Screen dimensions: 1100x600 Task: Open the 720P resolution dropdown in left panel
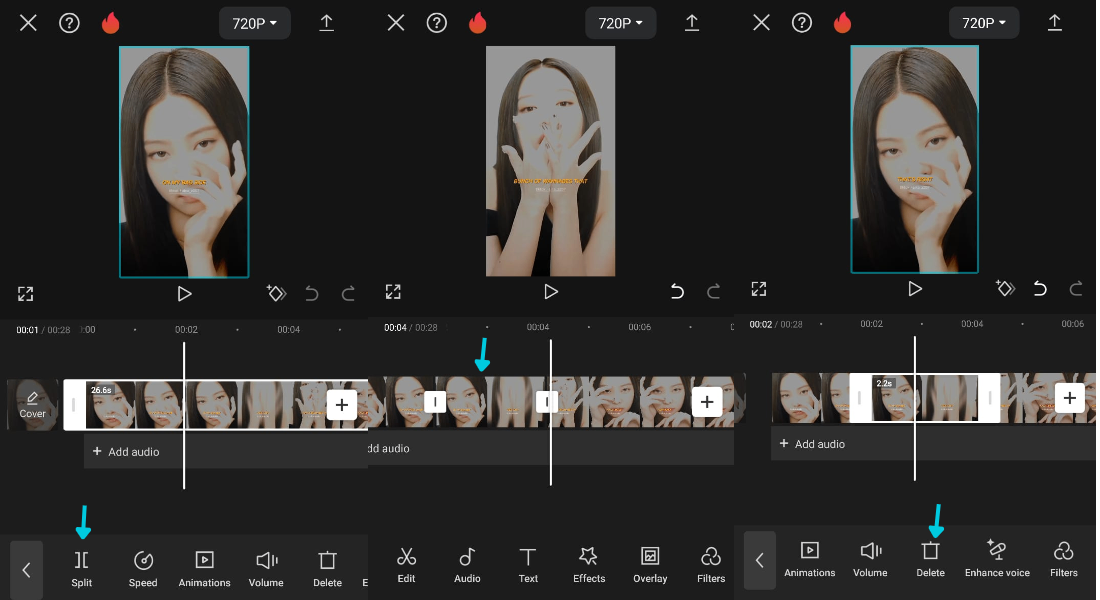point(255,23)
